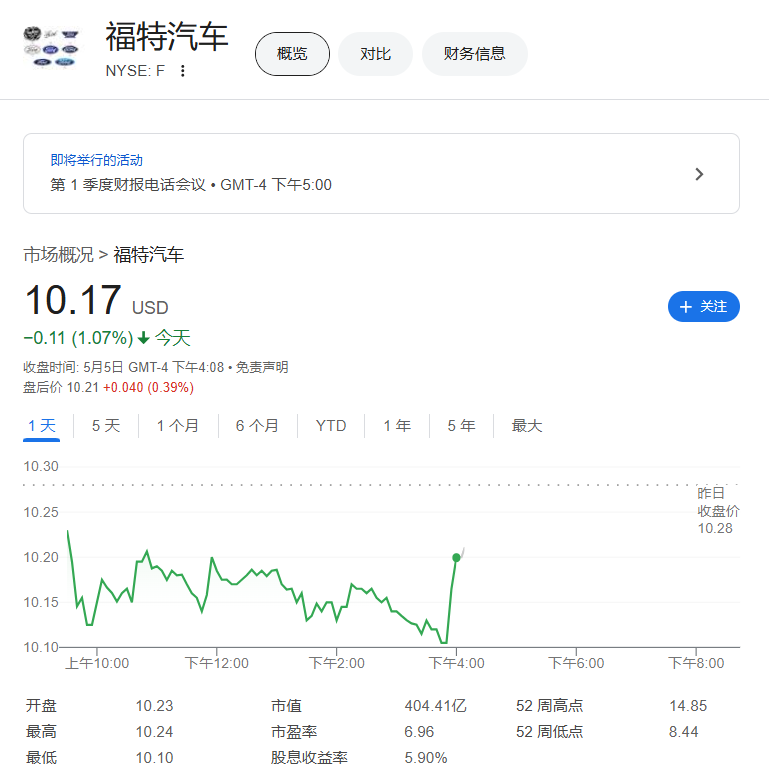Click the Ford logos thumbnail image
This screenshot has width=769, height=770.
click(51, 47)
